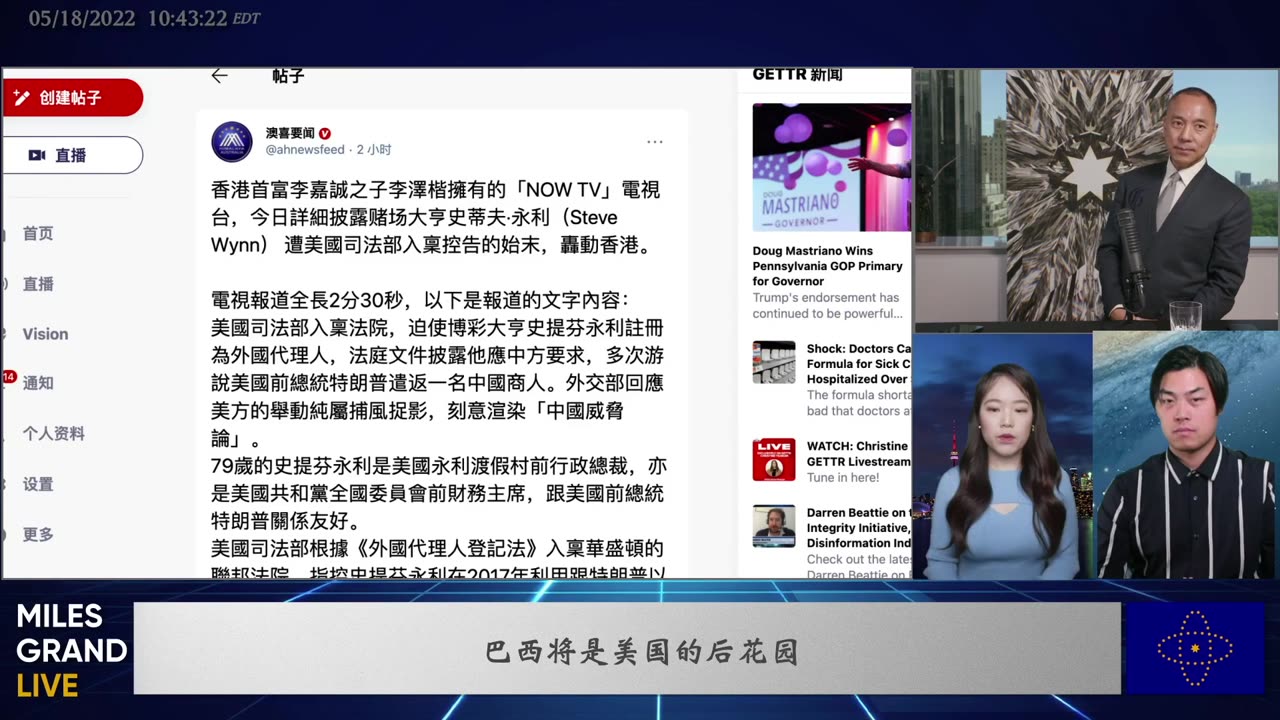Click the pen icon in the 创建帖子 button
This screenshot has width=1280, height=720.
point(21,98)
